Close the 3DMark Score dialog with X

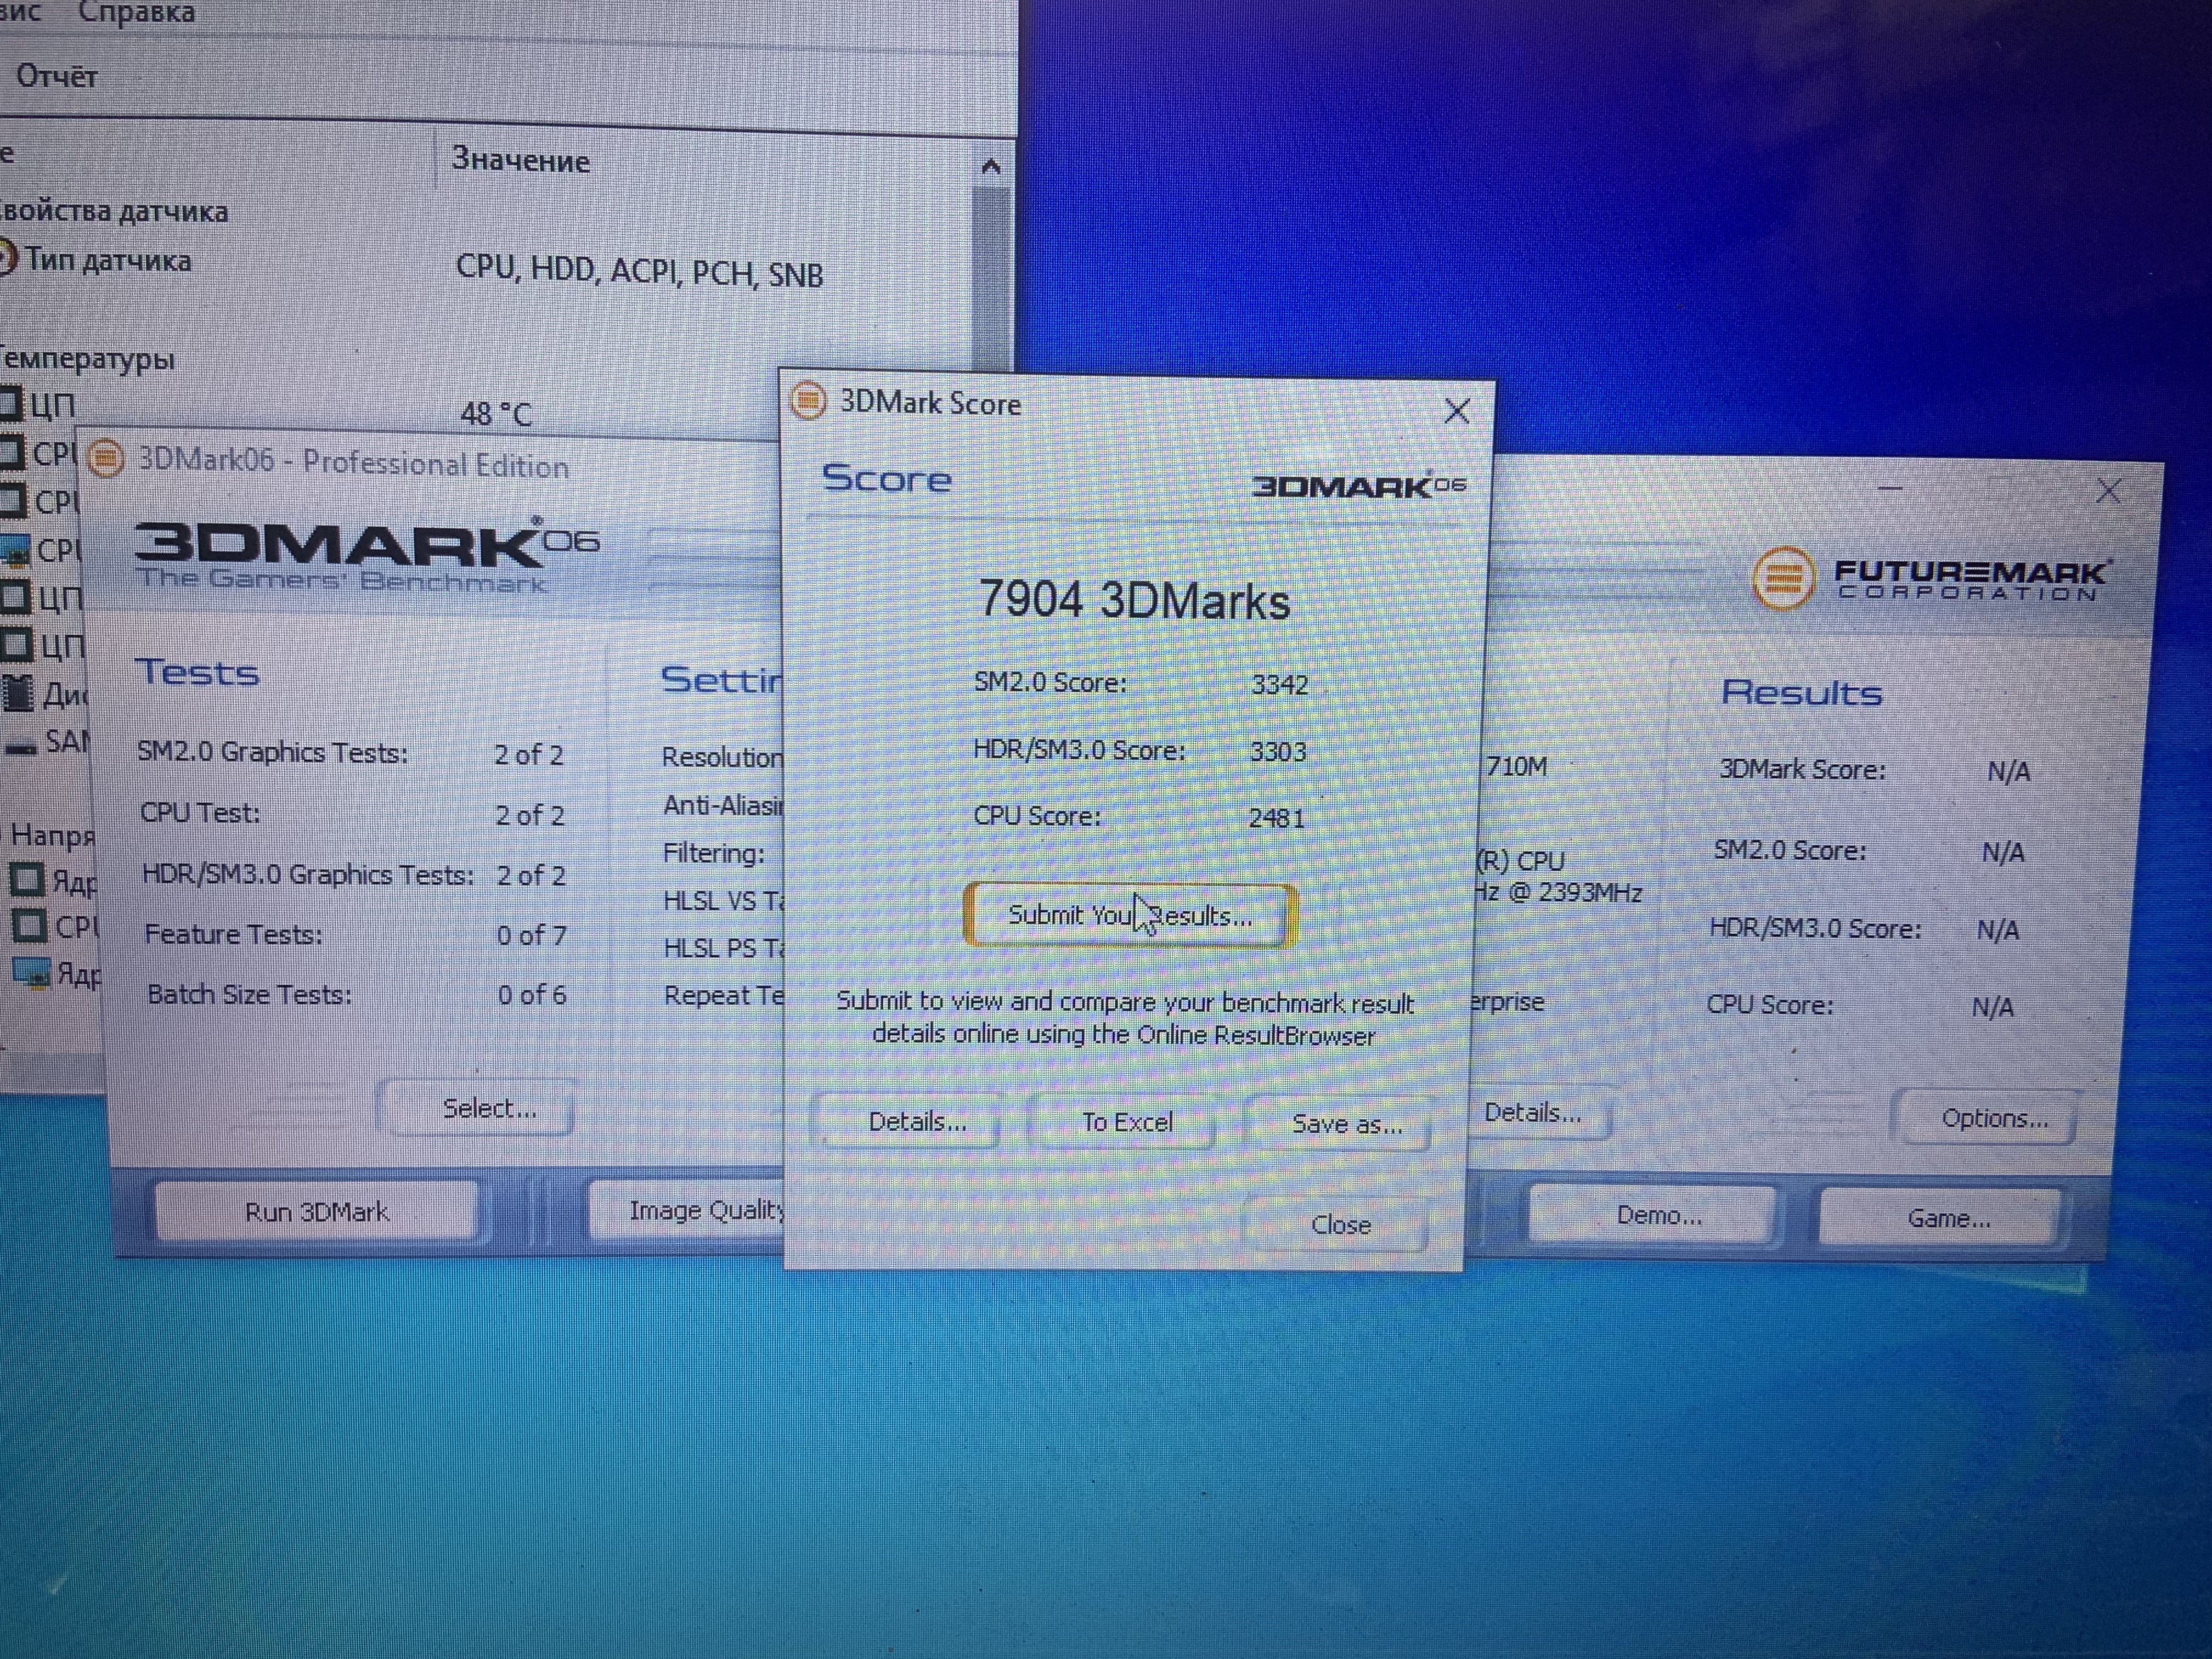(x=1456, y=411)
